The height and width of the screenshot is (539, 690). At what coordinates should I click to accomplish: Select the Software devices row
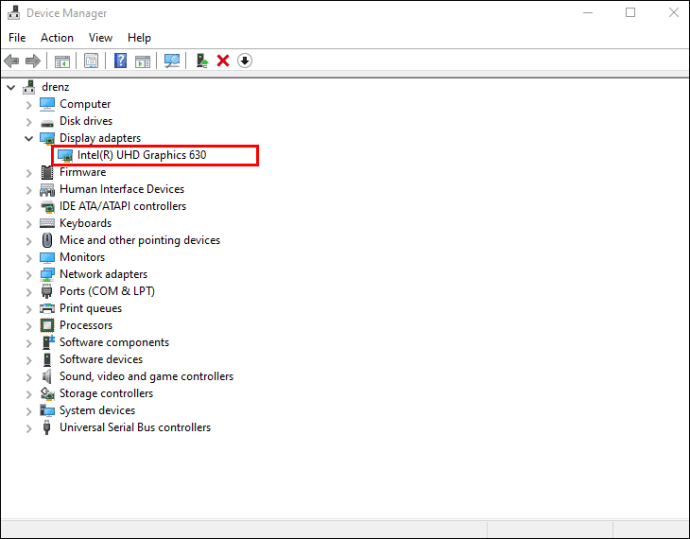tap(101, 359)
